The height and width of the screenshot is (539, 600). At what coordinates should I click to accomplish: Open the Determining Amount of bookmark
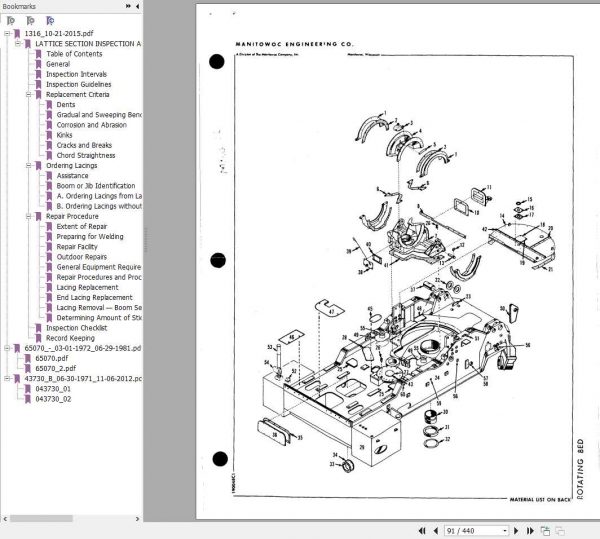[99, 318]
